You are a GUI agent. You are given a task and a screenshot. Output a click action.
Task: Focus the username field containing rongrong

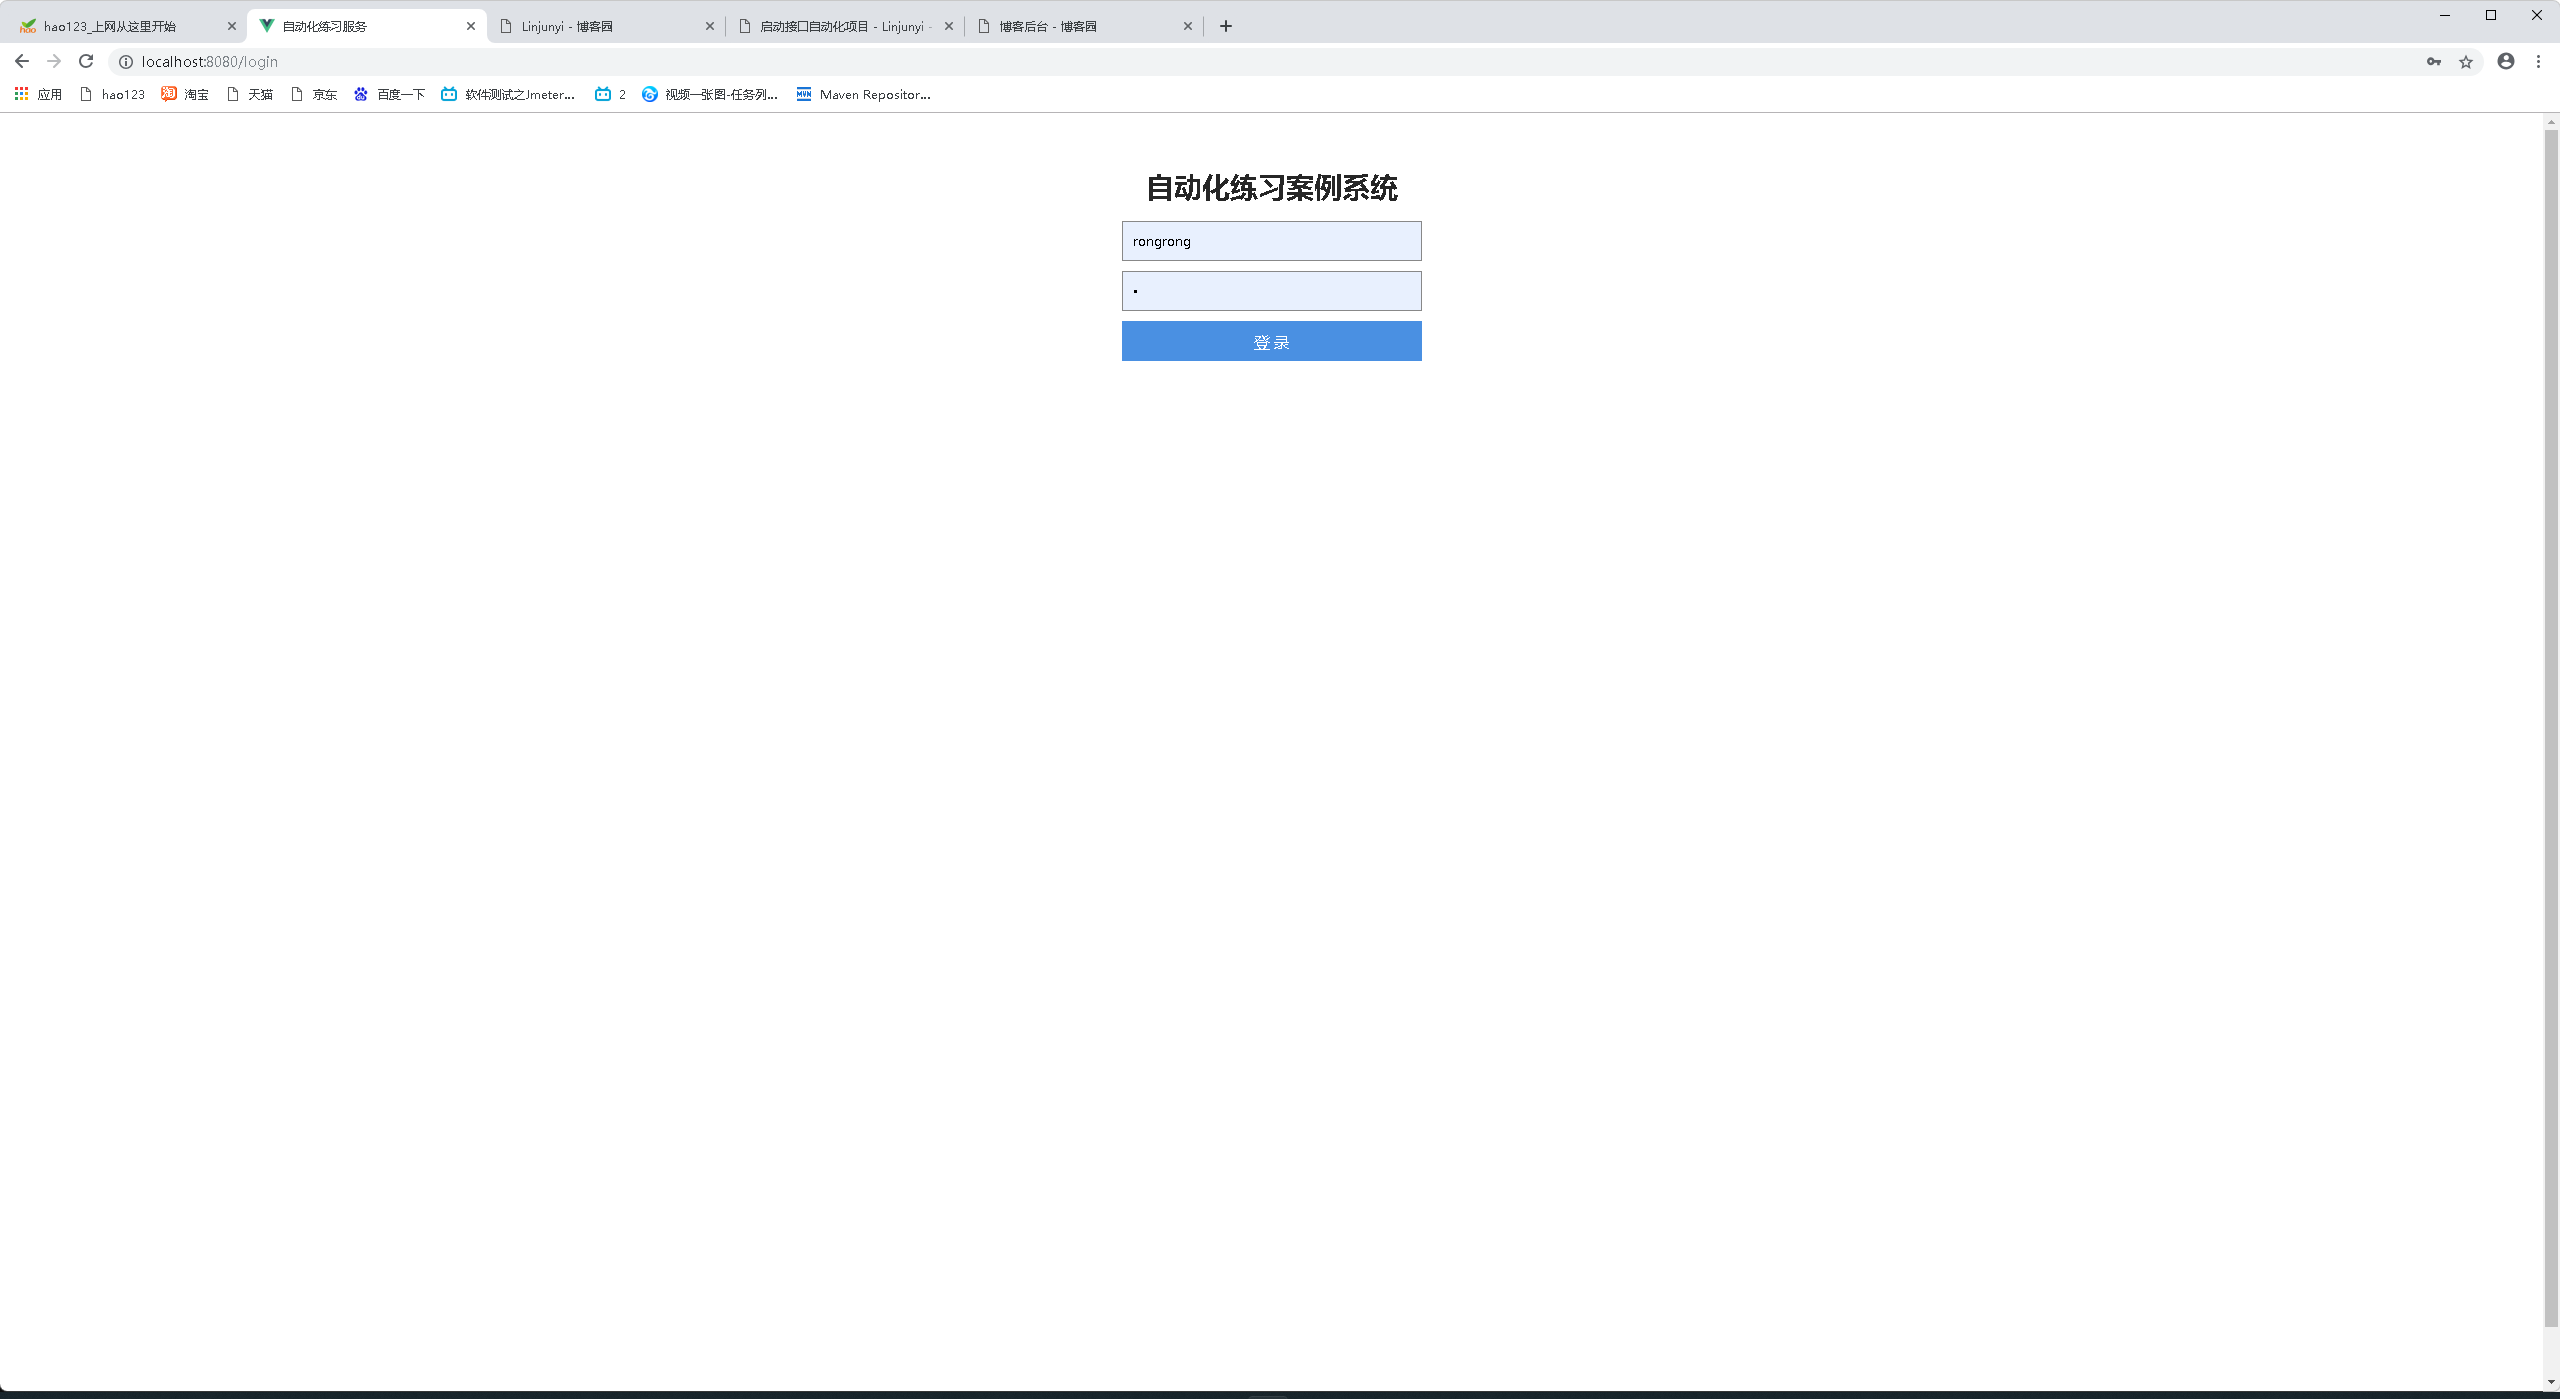click(1271, 241)
